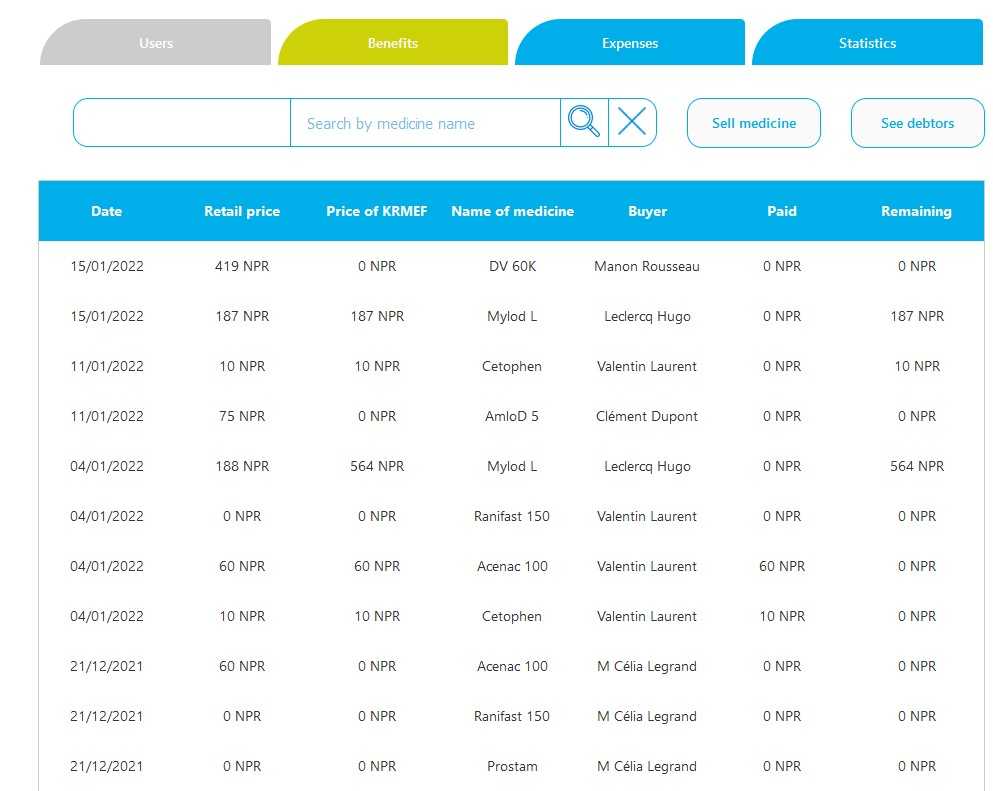The width and height of the screenshot is (993, 791).
Task: Click the 564 NPR remaining amount
Action: coord(916,466)
